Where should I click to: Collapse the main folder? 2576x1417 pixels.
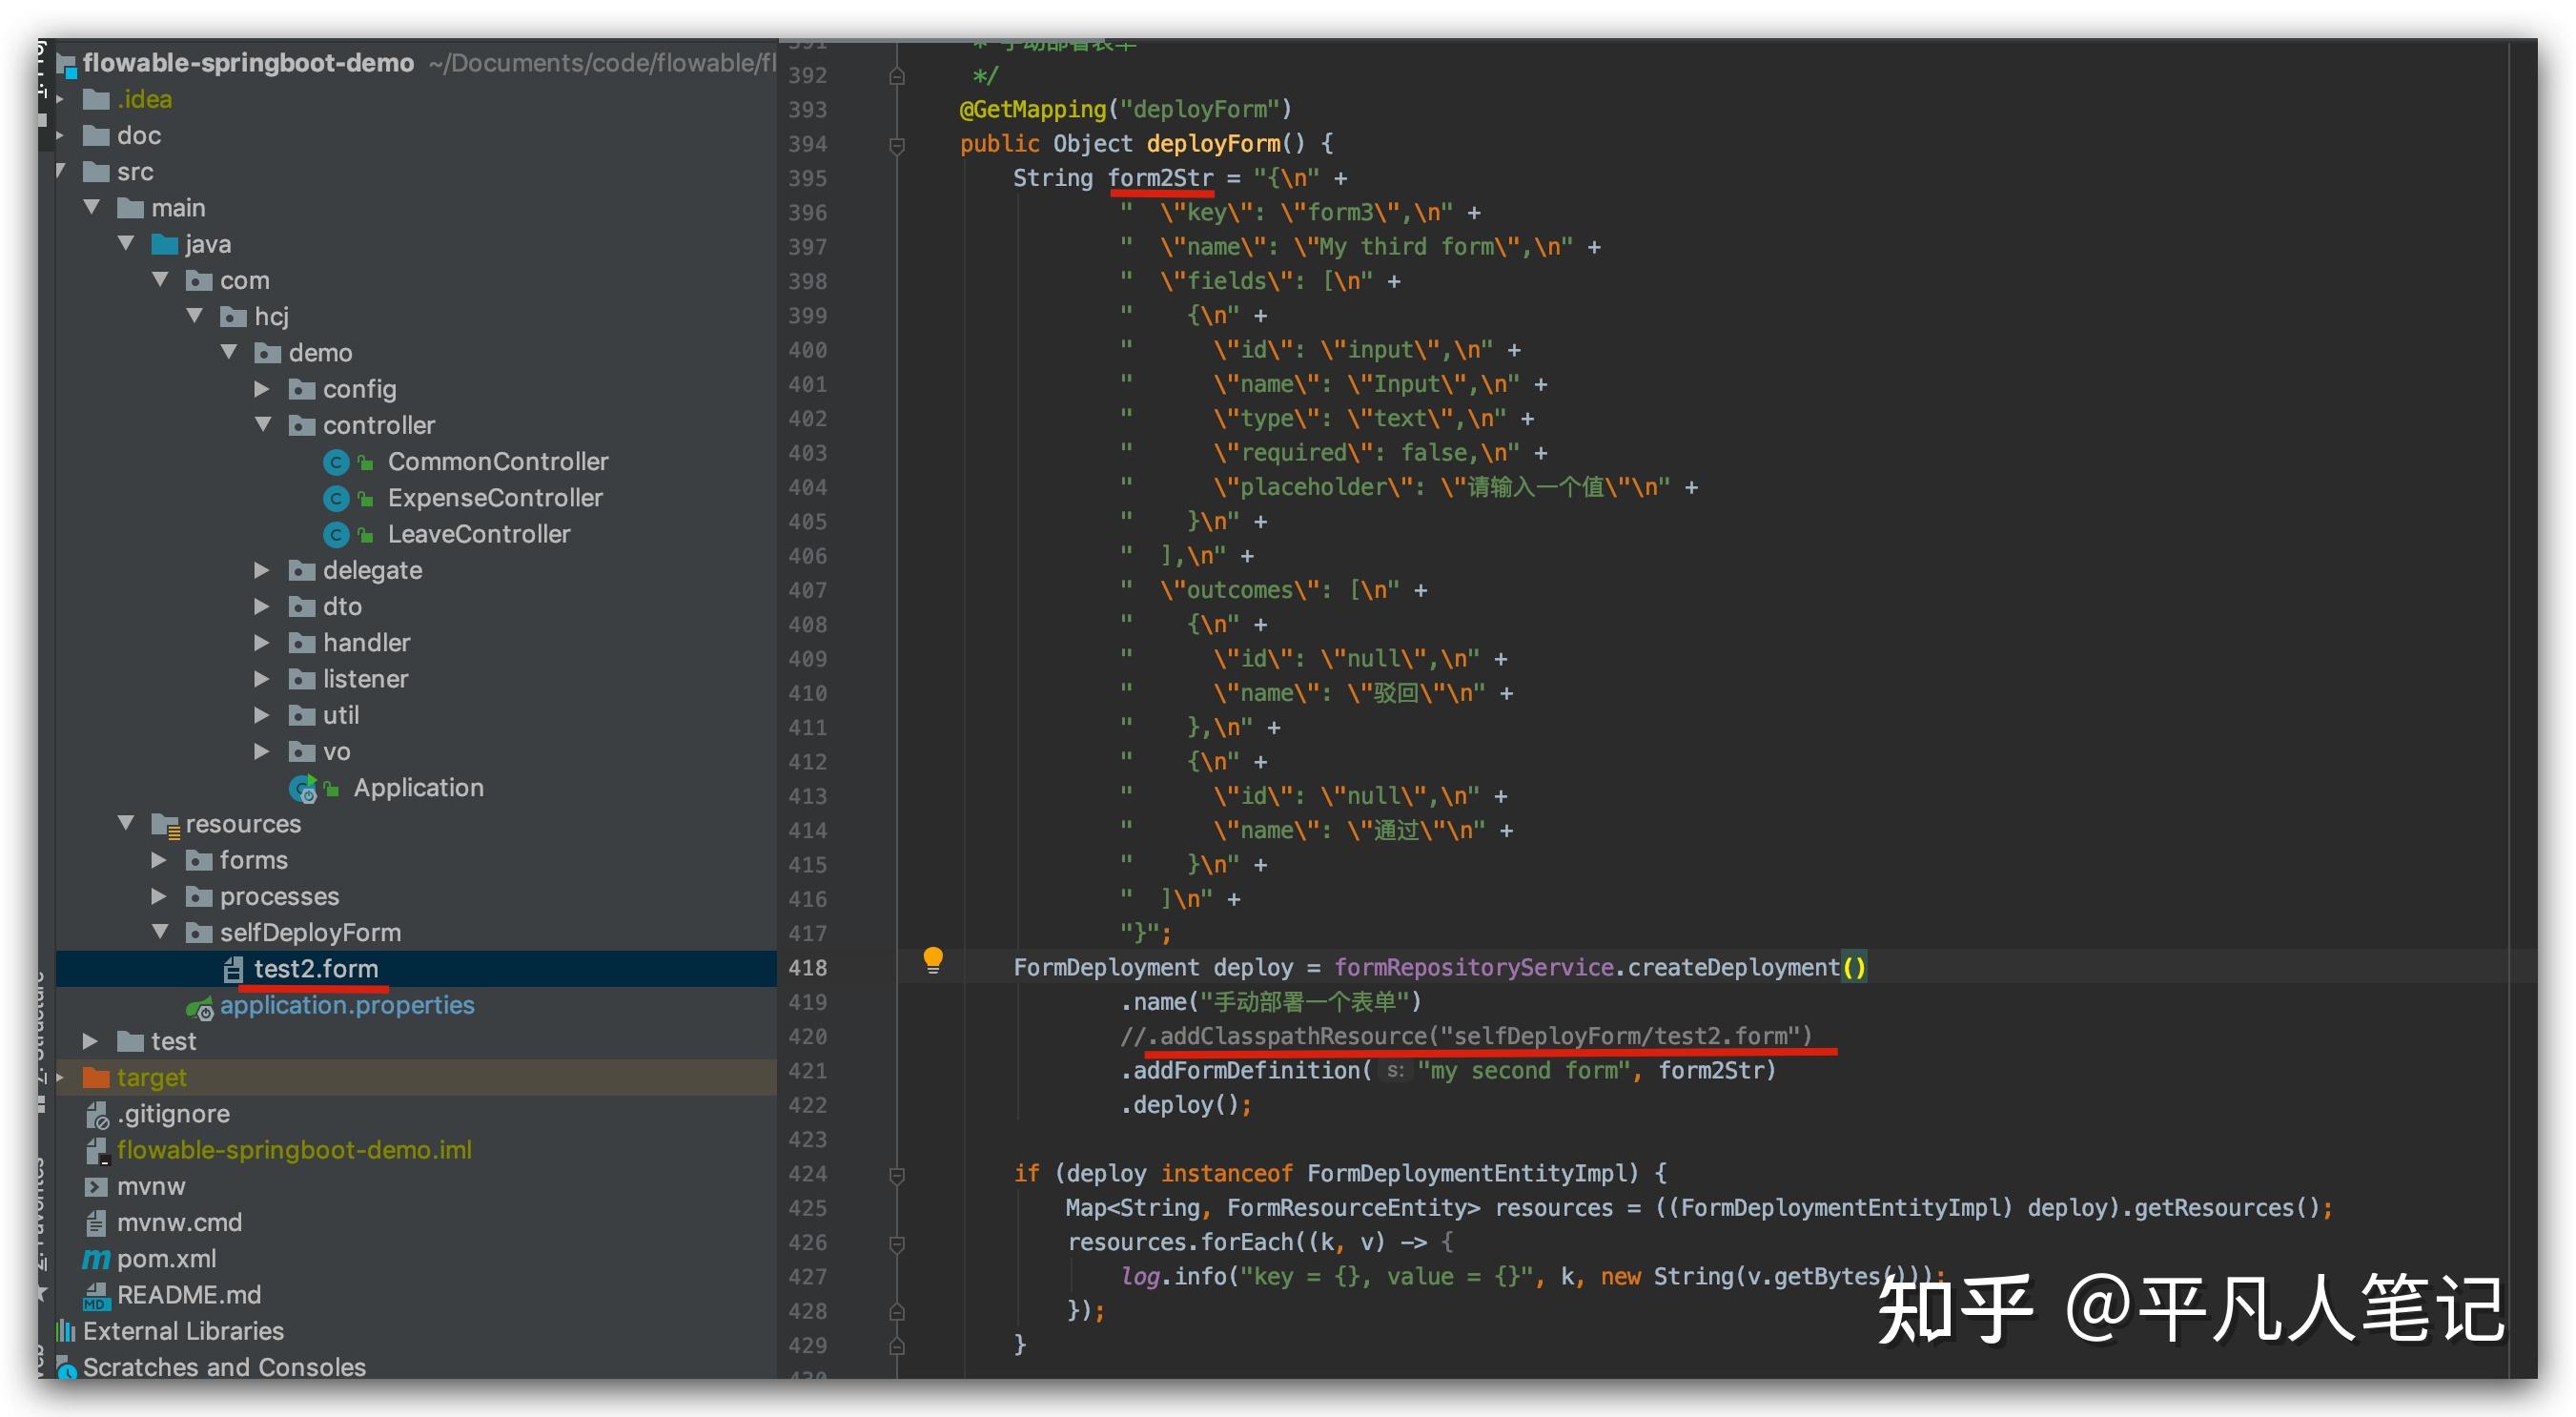(92, 207)
